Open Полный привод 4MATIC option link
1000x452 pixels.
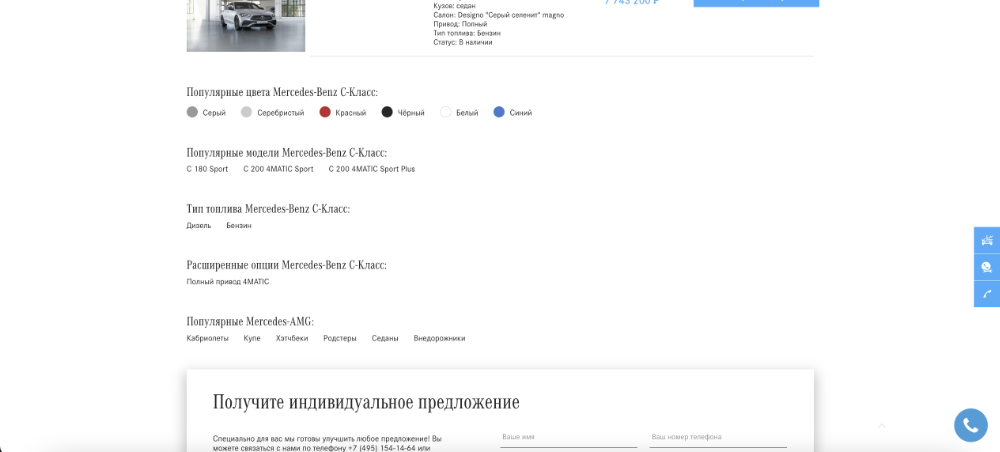228,281
